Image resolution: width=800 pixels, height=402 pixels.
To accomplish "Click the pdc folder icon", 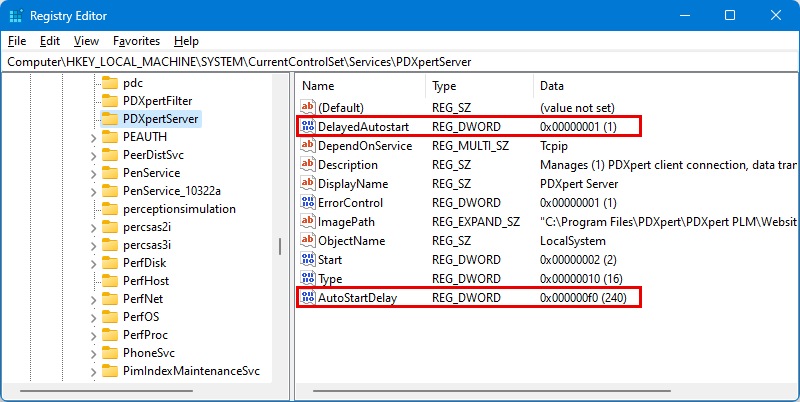I will click(x=110, y=83).
